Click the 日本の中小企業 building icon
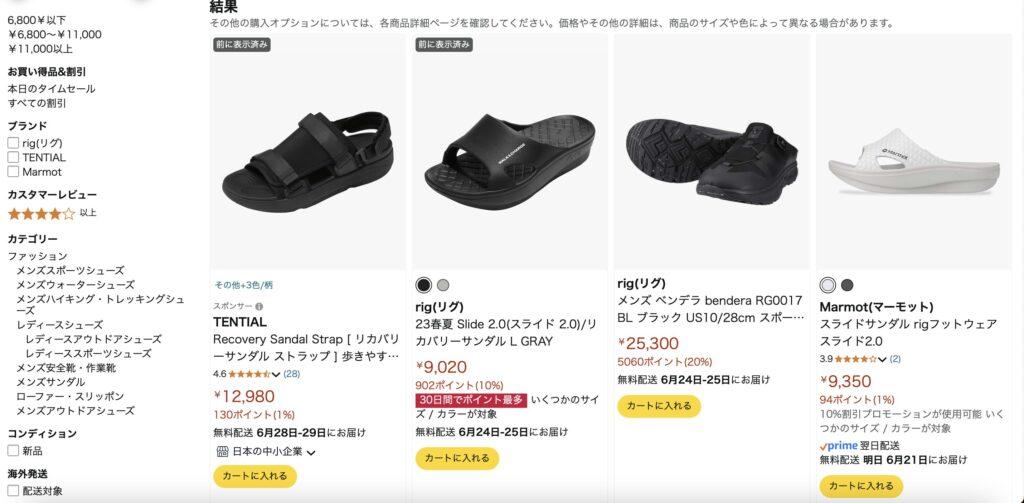 222,451
